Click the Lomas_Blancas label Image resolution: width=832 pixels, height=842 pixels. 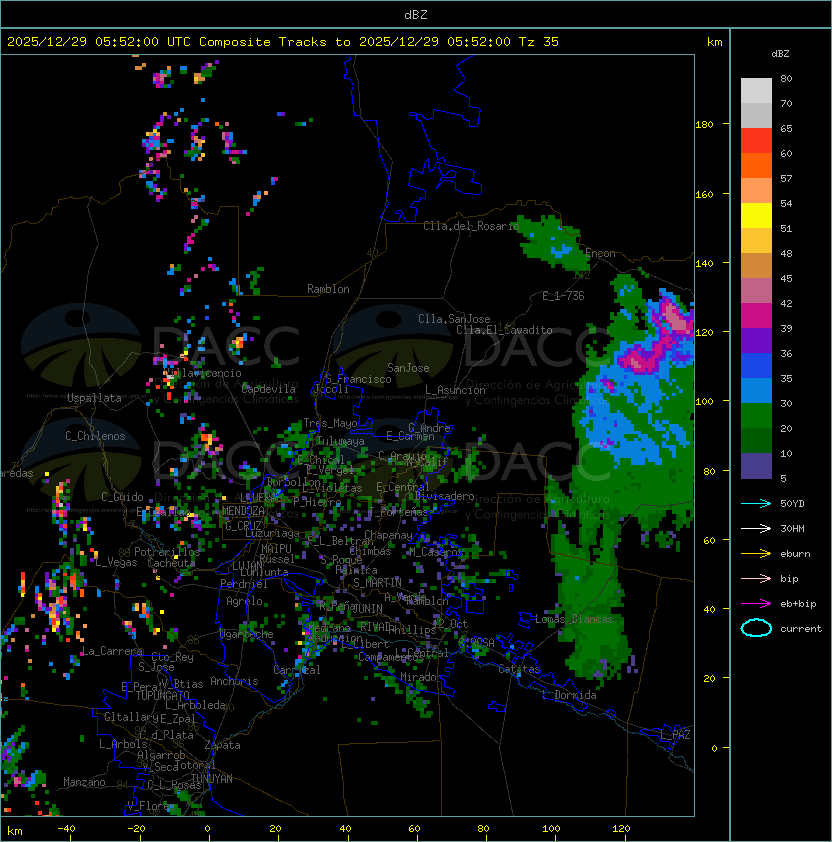point(574,619)
